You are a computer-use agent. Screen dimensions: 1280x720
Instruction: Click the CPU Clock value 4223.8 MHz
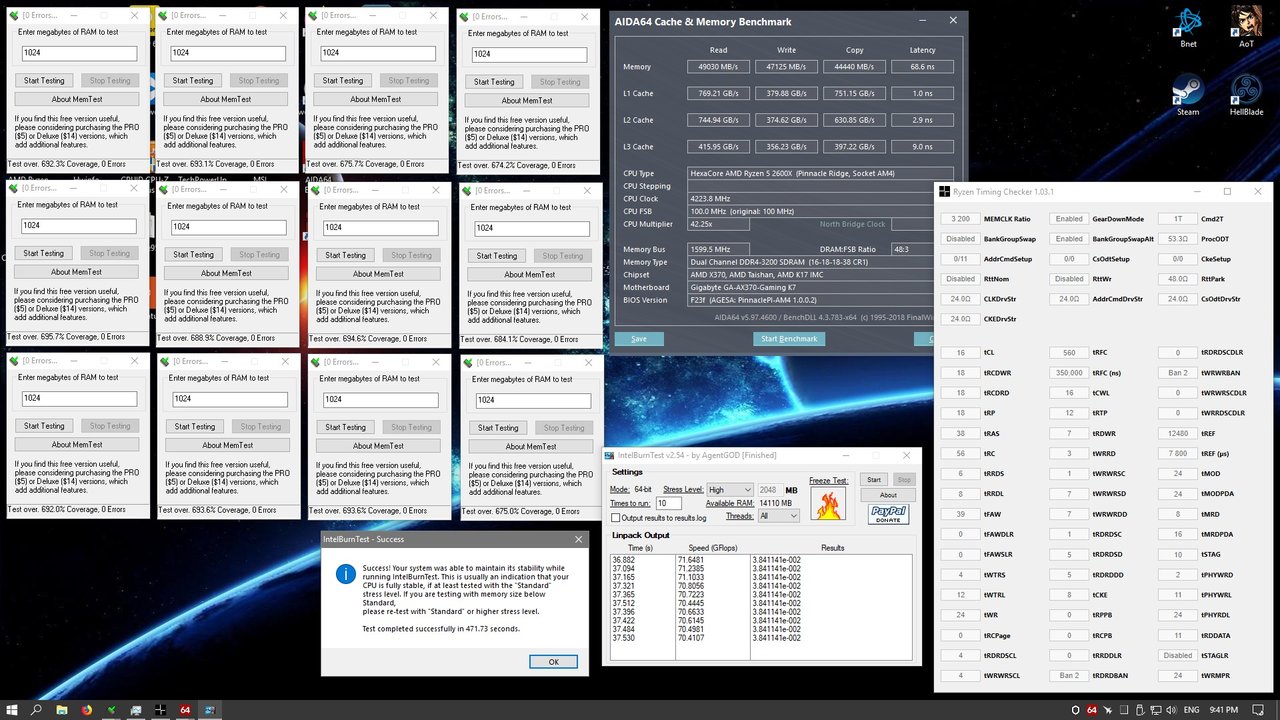tap(710, 198)
